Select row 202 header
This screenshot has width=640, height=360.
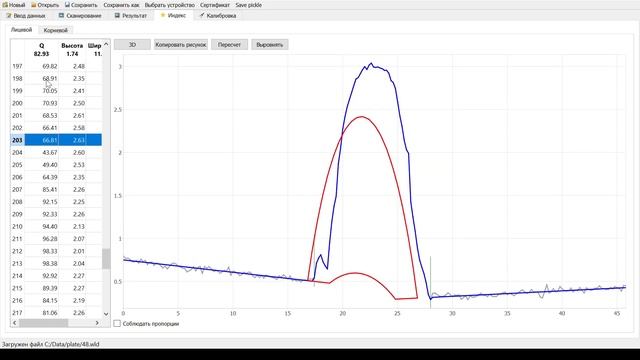[x=17, y=128]
